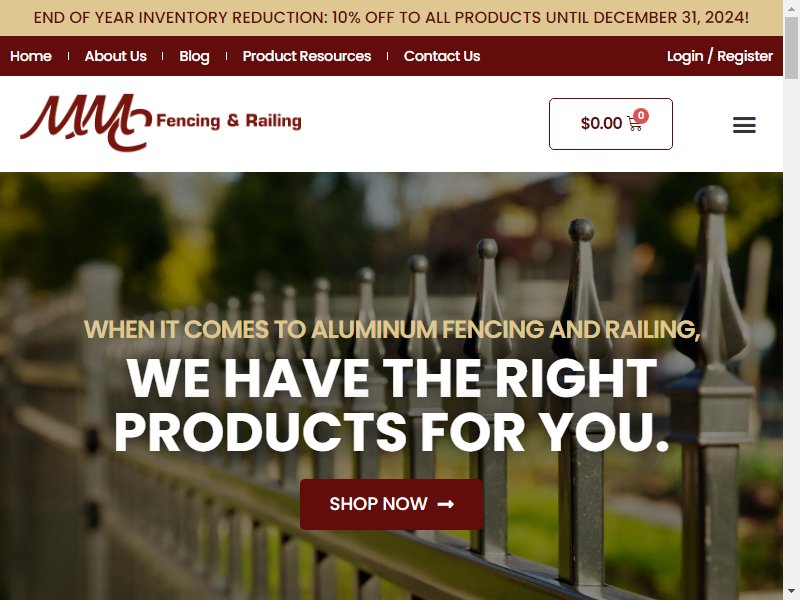Image resolution: width=800 pixels, height=600 pixels.
Task: Select Product Resources in navigation
Action: coord(307,56)
